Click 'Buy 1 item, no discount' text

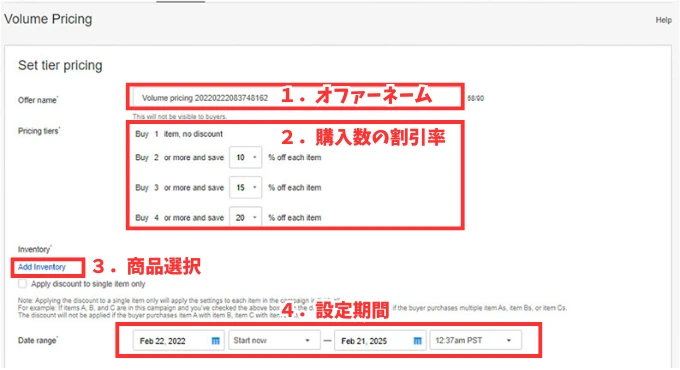179,134
